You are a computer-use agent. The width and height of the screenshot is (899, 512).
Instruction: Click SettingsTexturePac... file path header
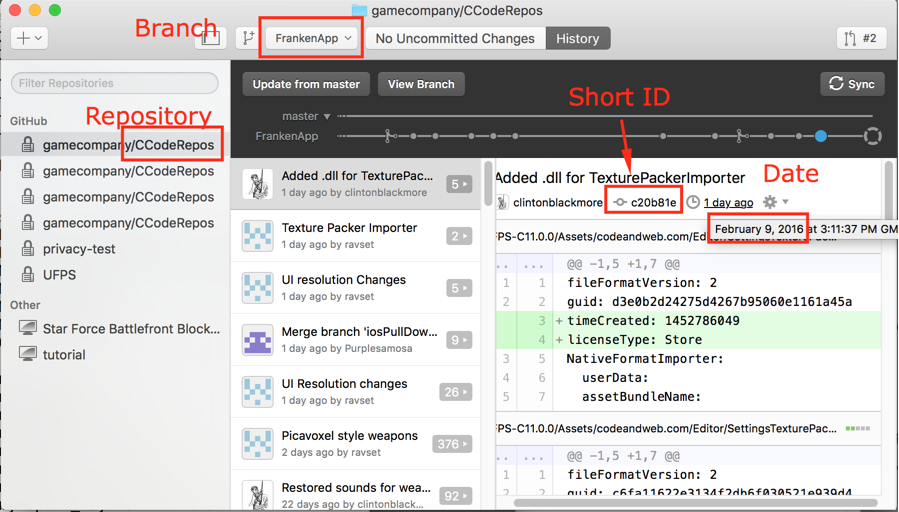666,428
